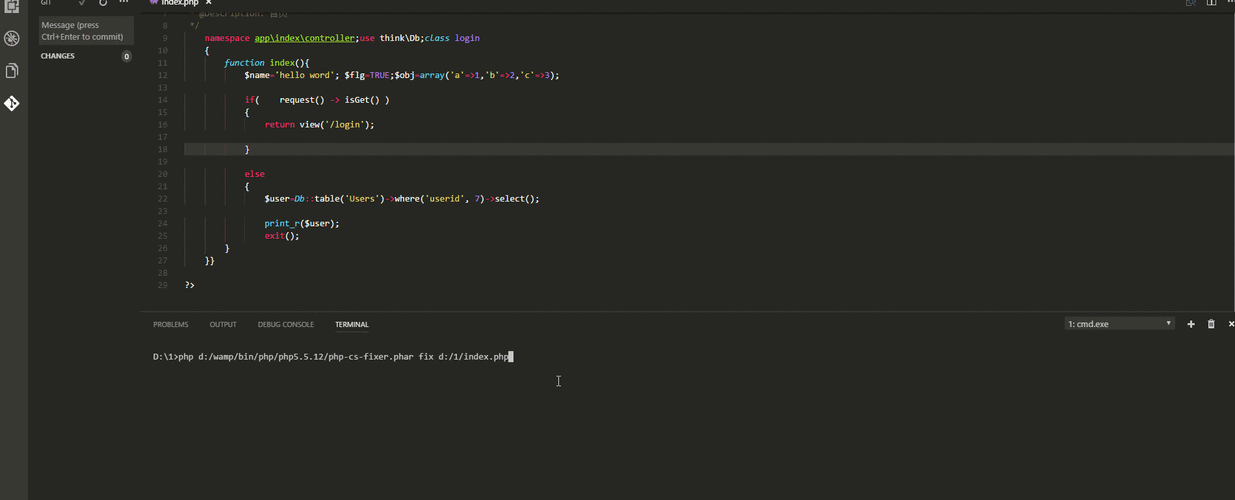The image size is (1235, 500).
Task: Collapse the CHANGES section
Action: click(x=58, y=56)
